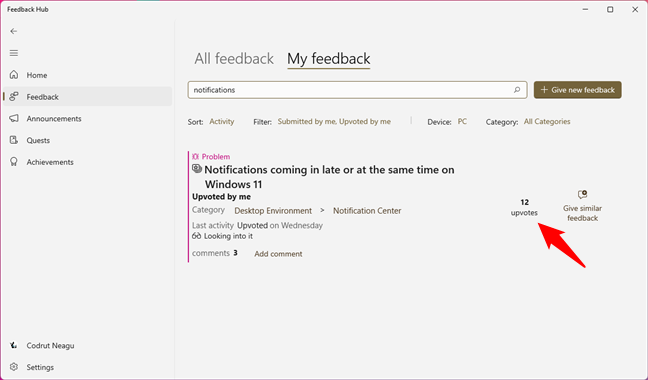Image resolution: width=648 pixels, height=380 pixels.
Task: Open Announcements in the sidebar
Action: pos(87,119)
